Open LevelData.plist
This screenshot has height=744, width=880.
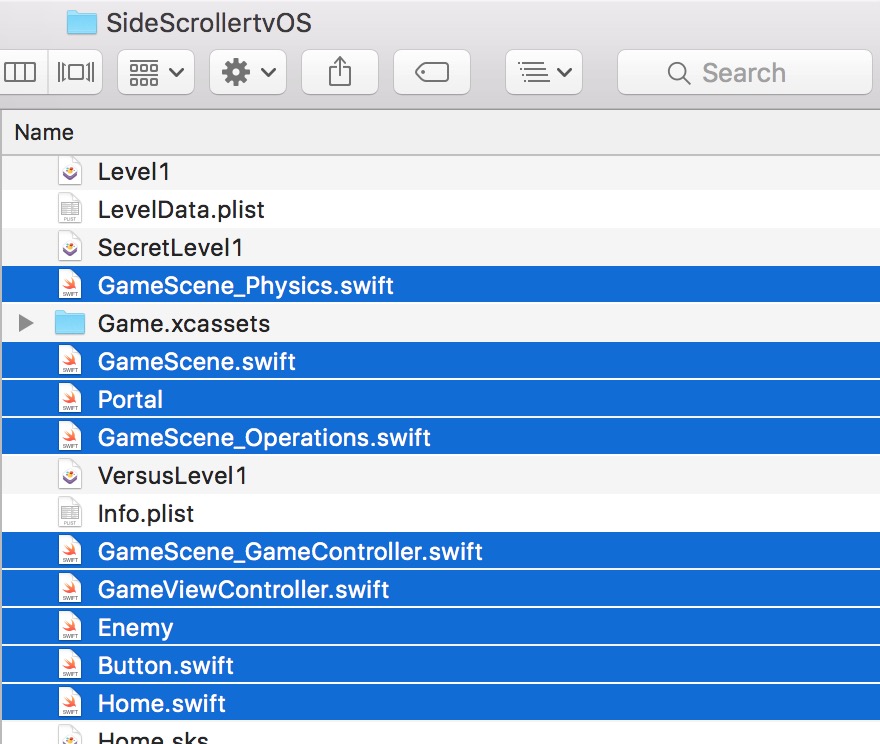pyautogui.click(x=180, y=209)
